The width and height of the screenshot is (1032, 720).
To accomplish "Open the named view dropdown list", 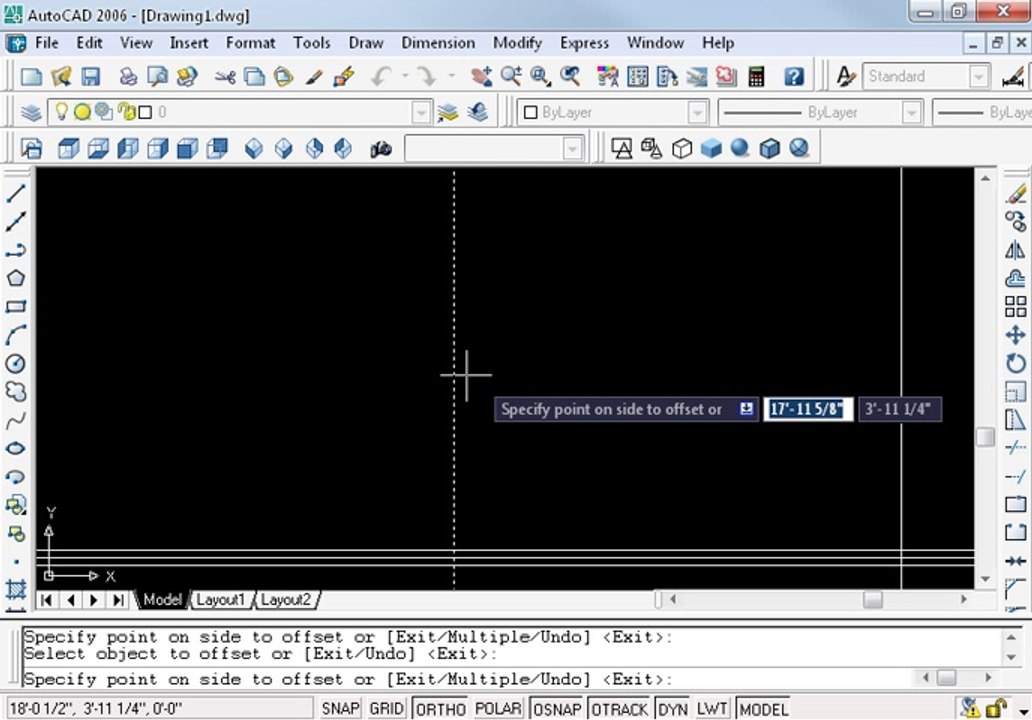I will (573, 149).
